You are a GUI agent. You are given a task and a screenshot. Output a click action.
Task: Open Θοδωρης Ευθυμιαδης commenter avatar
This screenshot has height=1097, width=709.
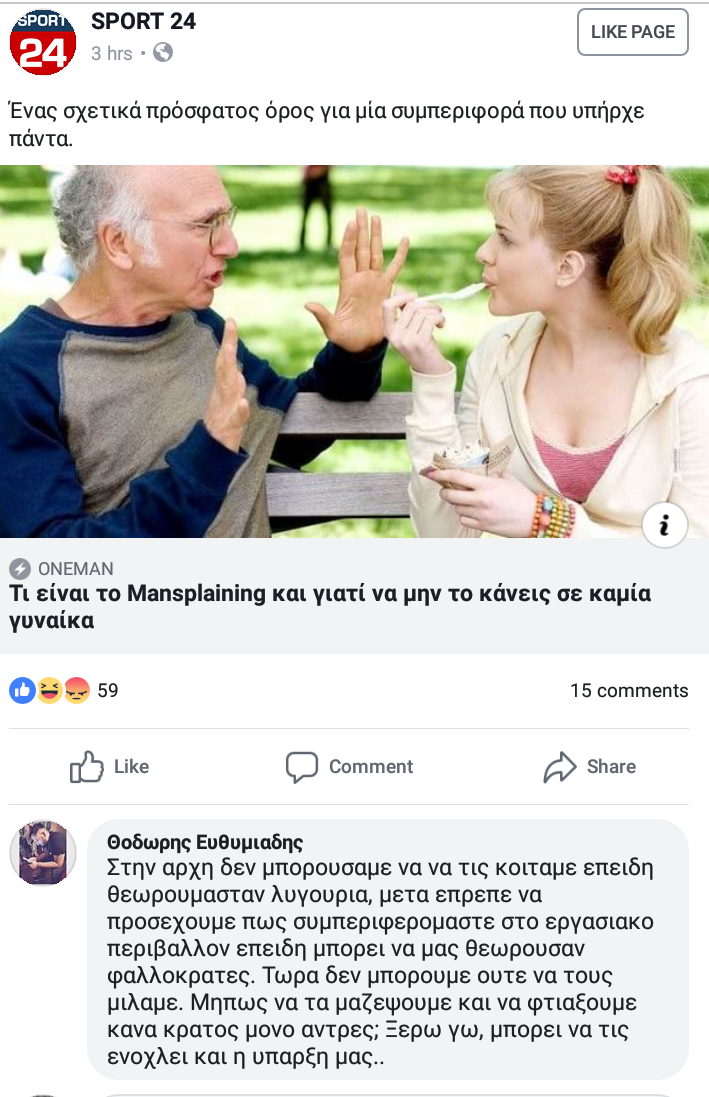pyautogui.click(x=43, y=854)
